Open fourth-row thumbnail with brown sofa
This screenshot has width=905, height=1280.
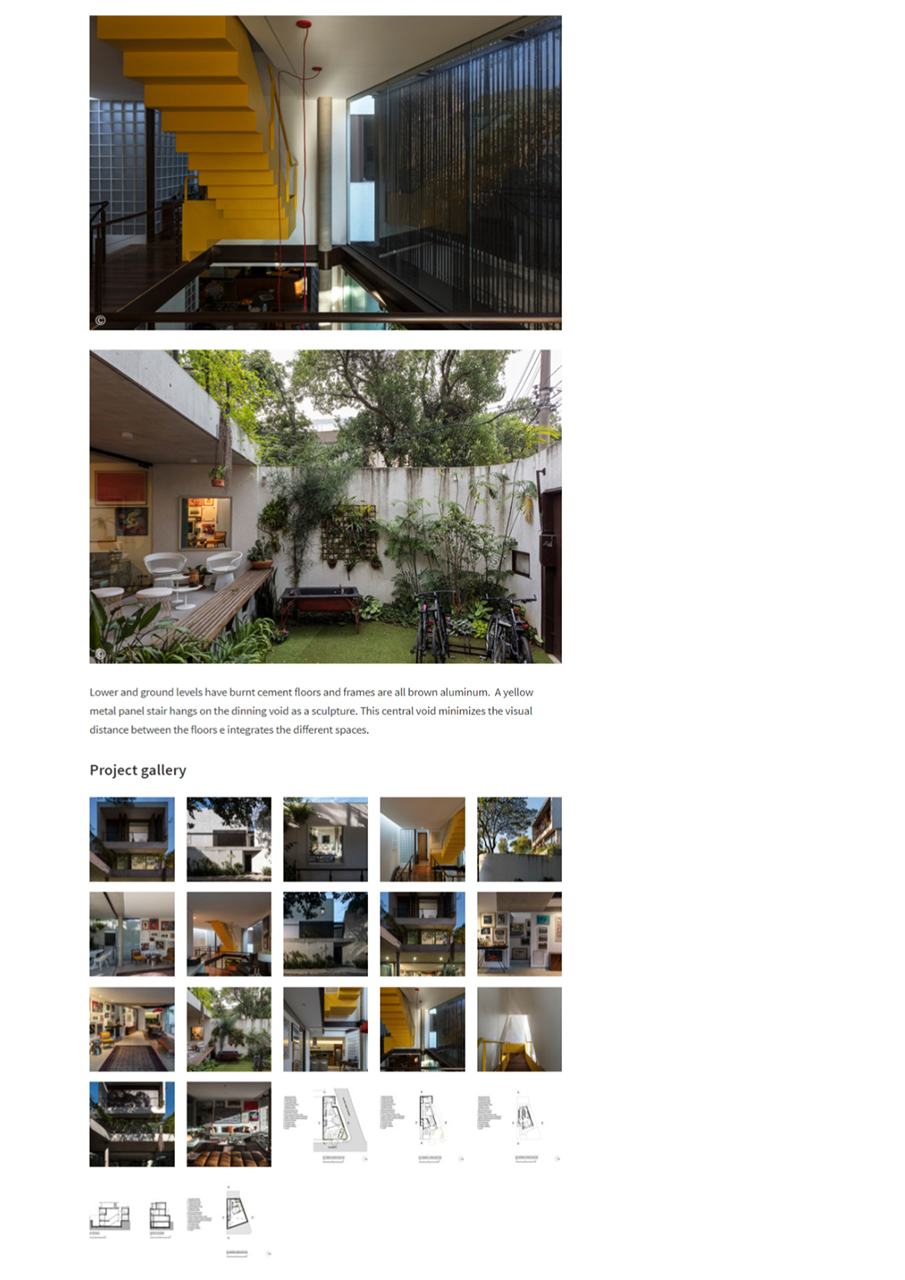tap(229, 1124)
